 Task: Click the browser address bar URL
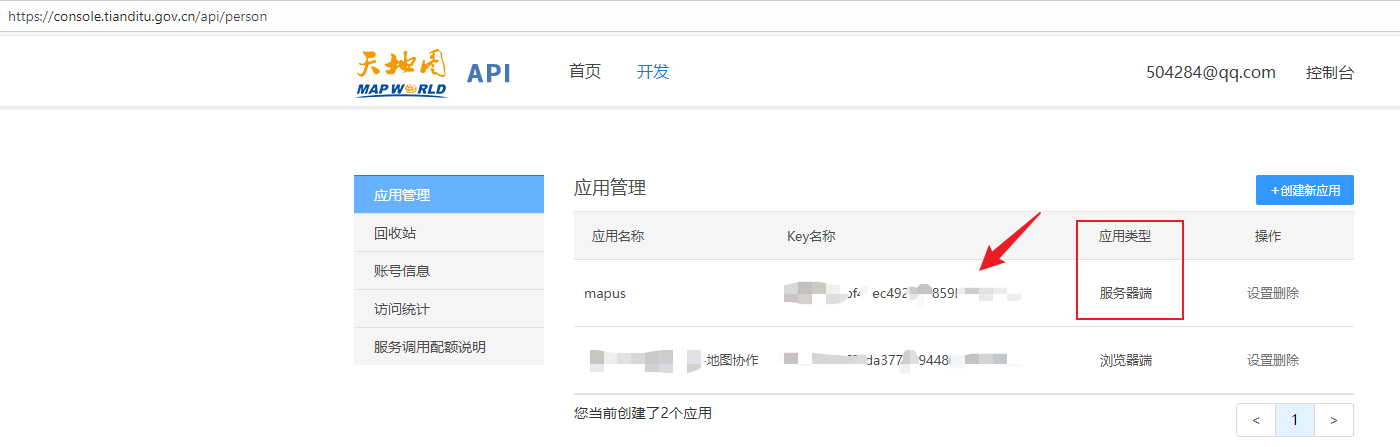[x=138, y=17]
